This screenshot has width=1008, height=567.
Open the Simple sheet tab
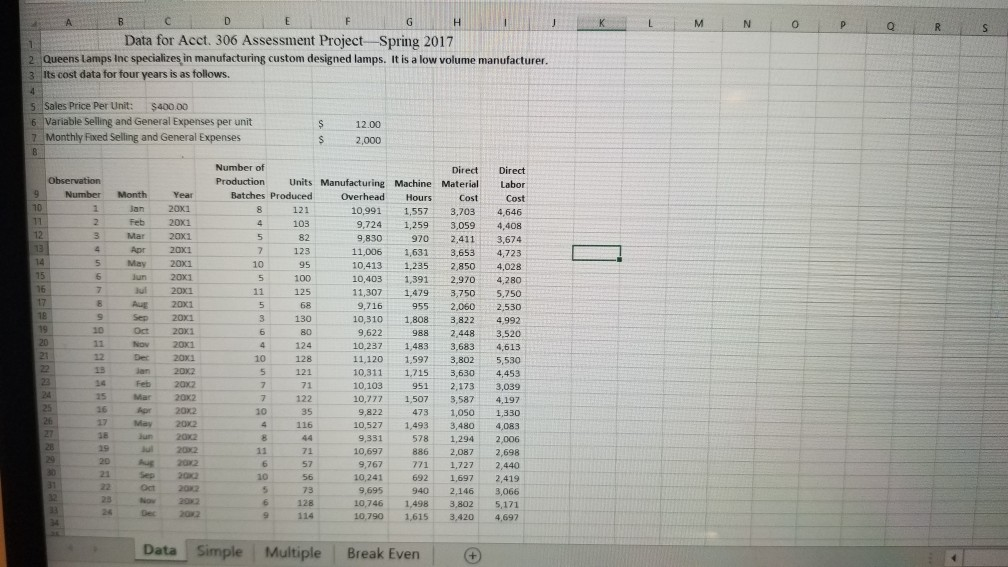click(220, 552)
